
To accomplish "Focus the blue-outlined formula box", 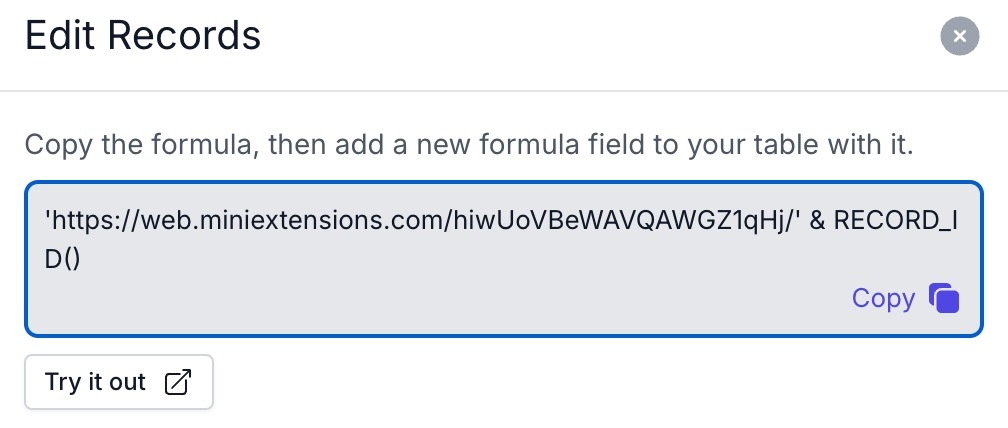I will click(504, 258).
